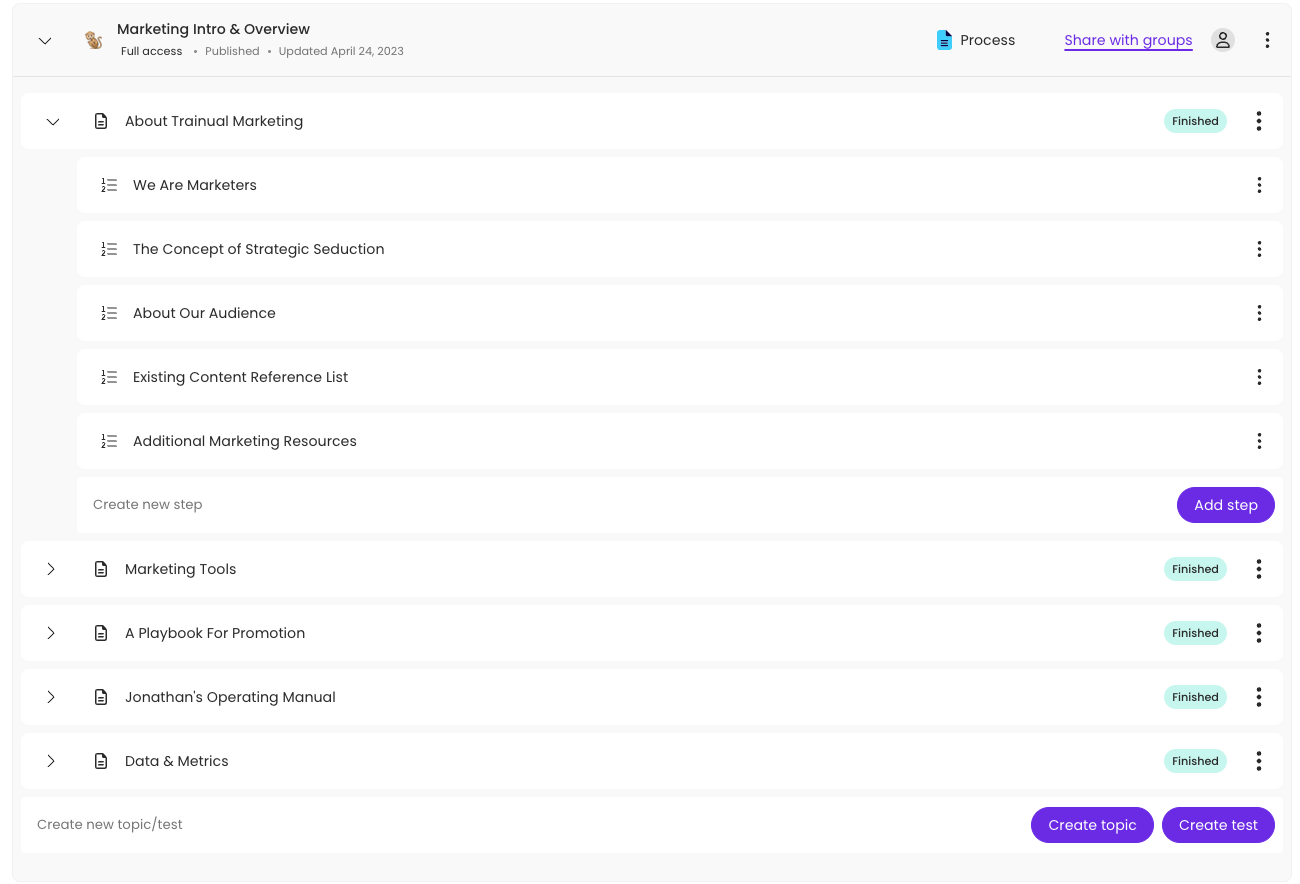Open three-dot menu for Existing Content Reference List

1258,377
